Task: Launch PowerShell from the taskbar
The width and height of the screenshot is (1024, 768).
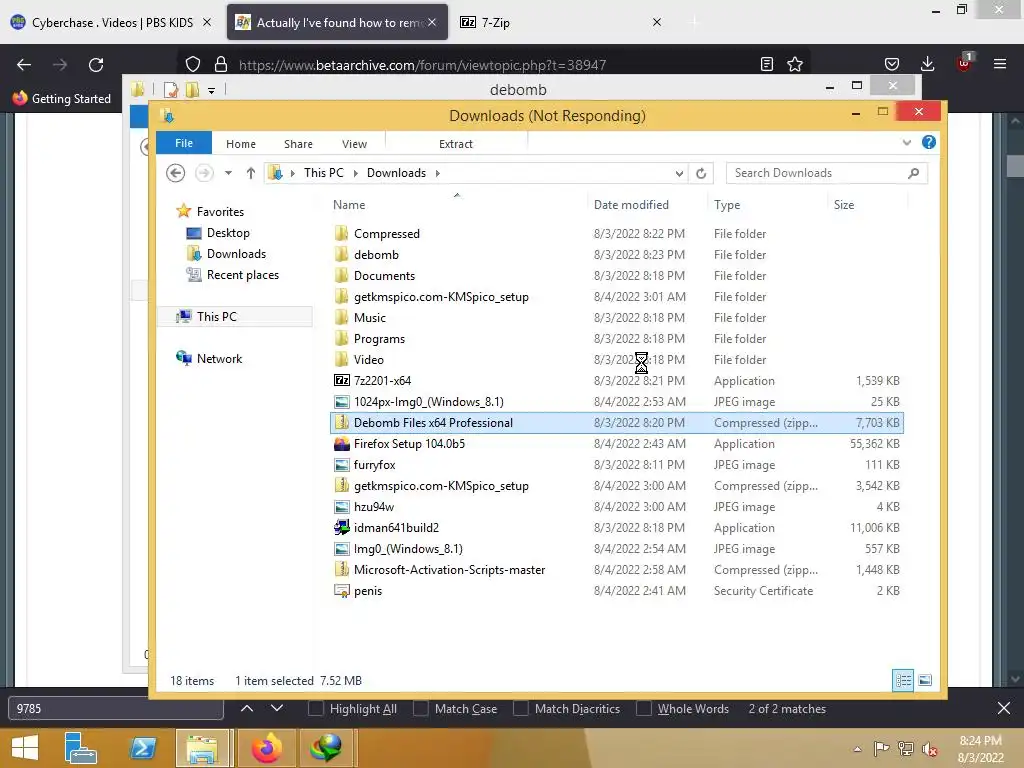Action: coord(142,748)
